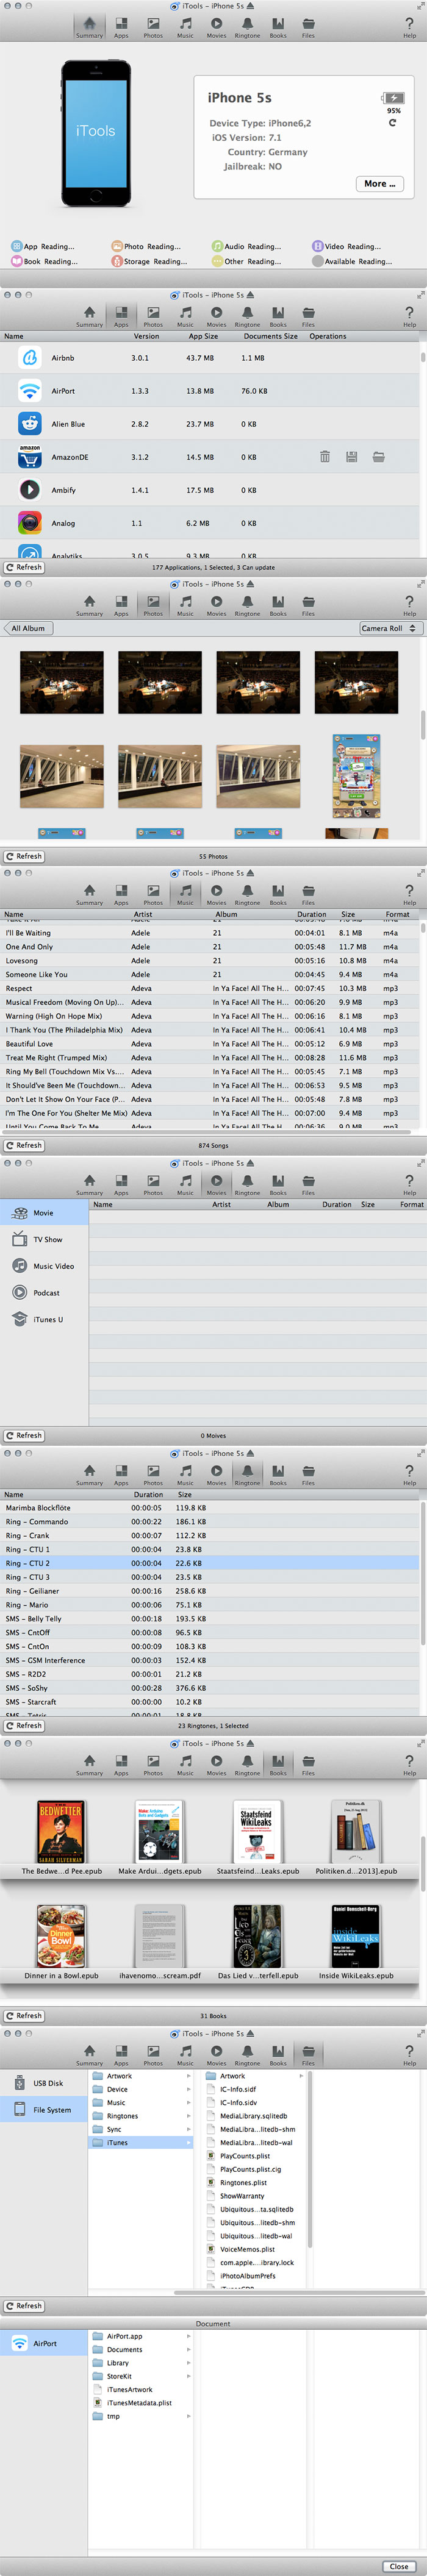Select Podcast in the media sidebar
This screenshot has width=427, height=2576.
pos(44,1293)
